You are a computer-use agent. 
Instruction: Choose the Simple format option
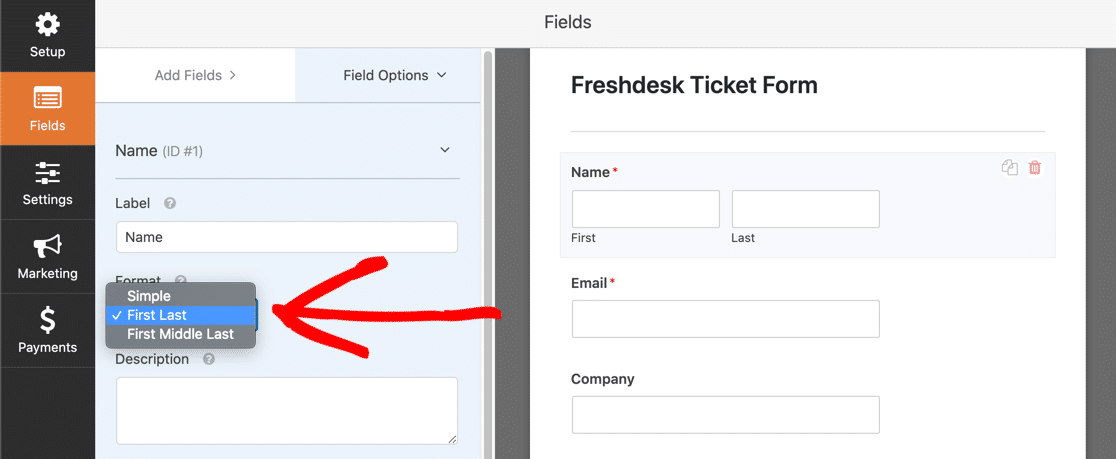(x=149, y=296)
